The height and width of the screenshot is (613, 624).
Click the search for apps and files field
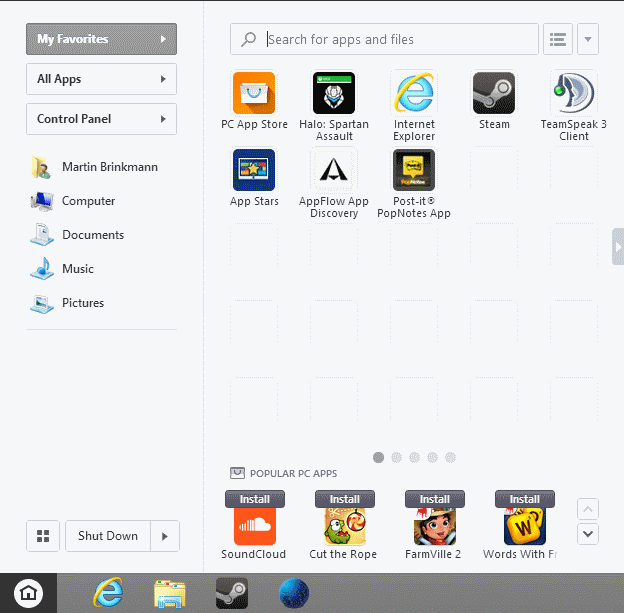pyautogui.click(x=384, y=39)
